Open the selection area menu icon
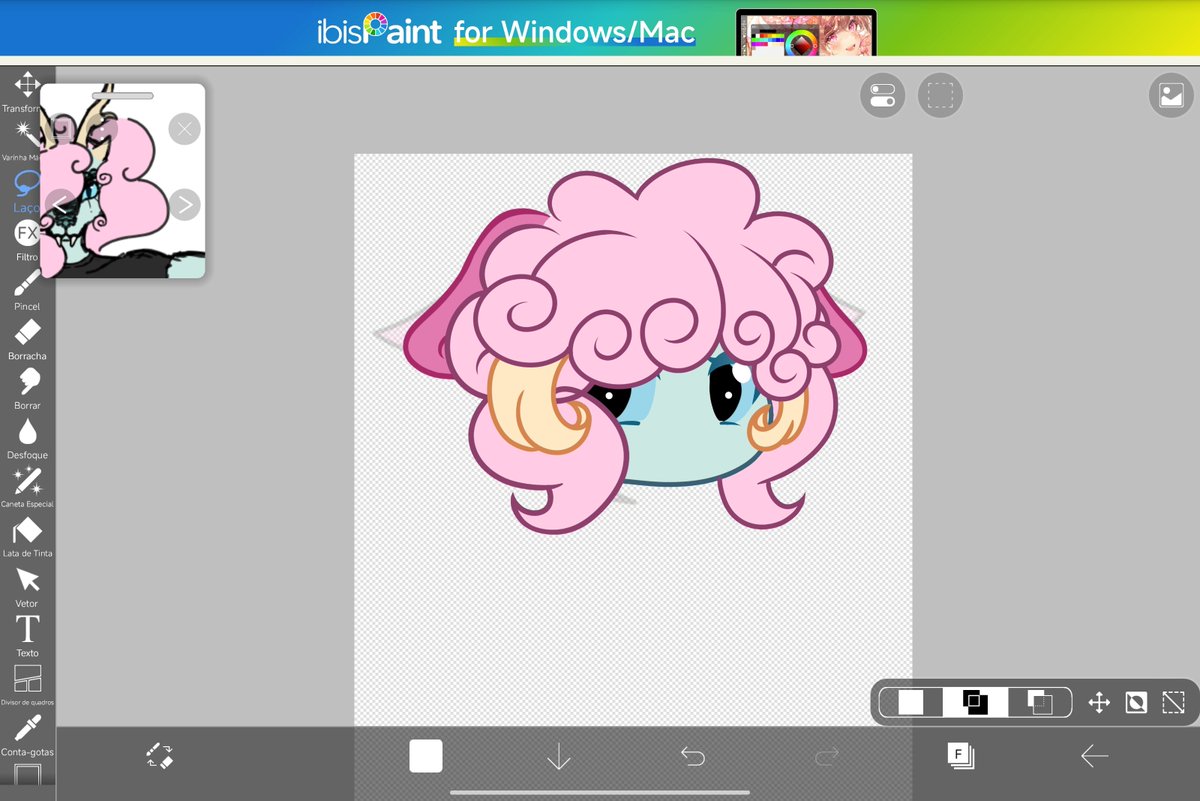This screenshot has height=801, width=1200. click(940, 95)
